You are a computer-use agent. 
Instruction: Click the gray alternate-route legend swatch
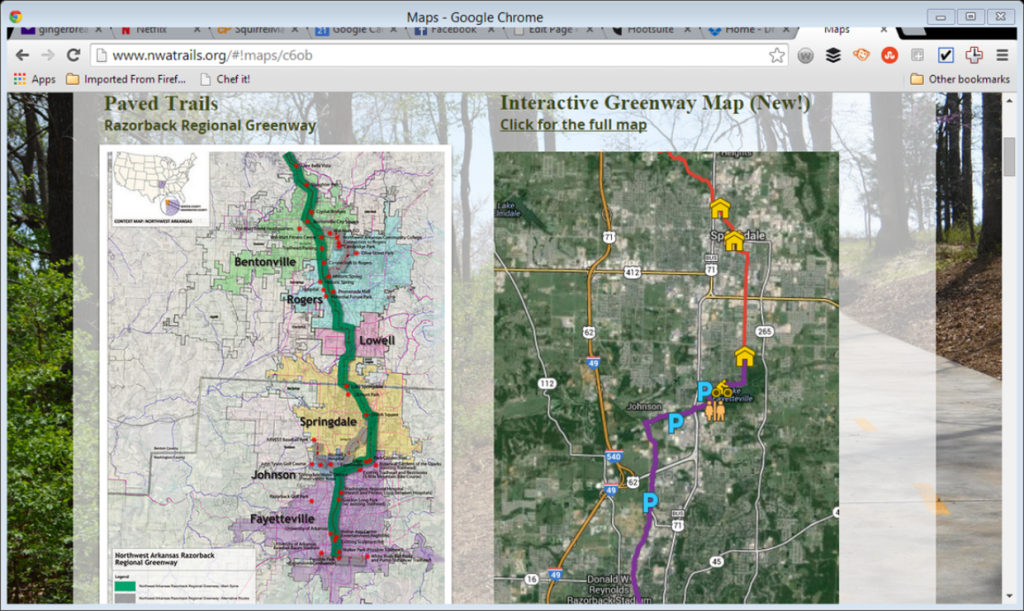click(125, 598)
